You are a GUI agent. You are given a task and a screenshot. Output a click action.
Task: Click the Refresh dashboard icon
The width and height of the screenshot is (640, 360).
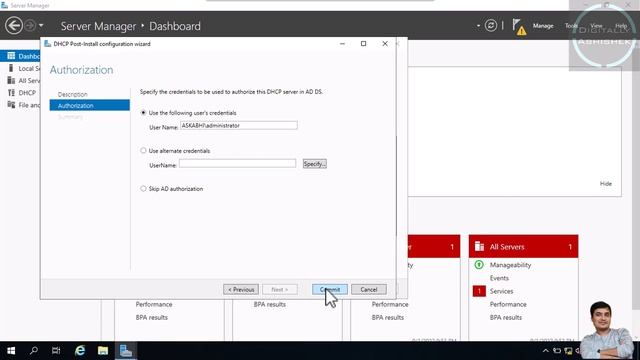tap(491, 26)
